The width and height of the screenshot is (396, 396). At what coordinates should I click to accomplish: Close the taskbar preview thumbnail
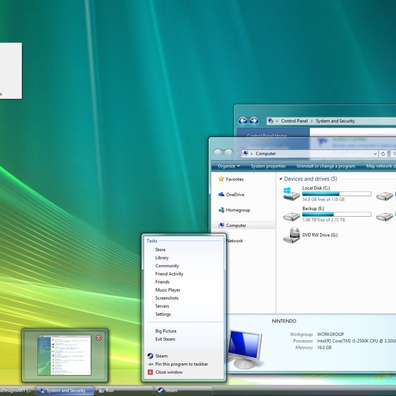[x=99, y=338]
